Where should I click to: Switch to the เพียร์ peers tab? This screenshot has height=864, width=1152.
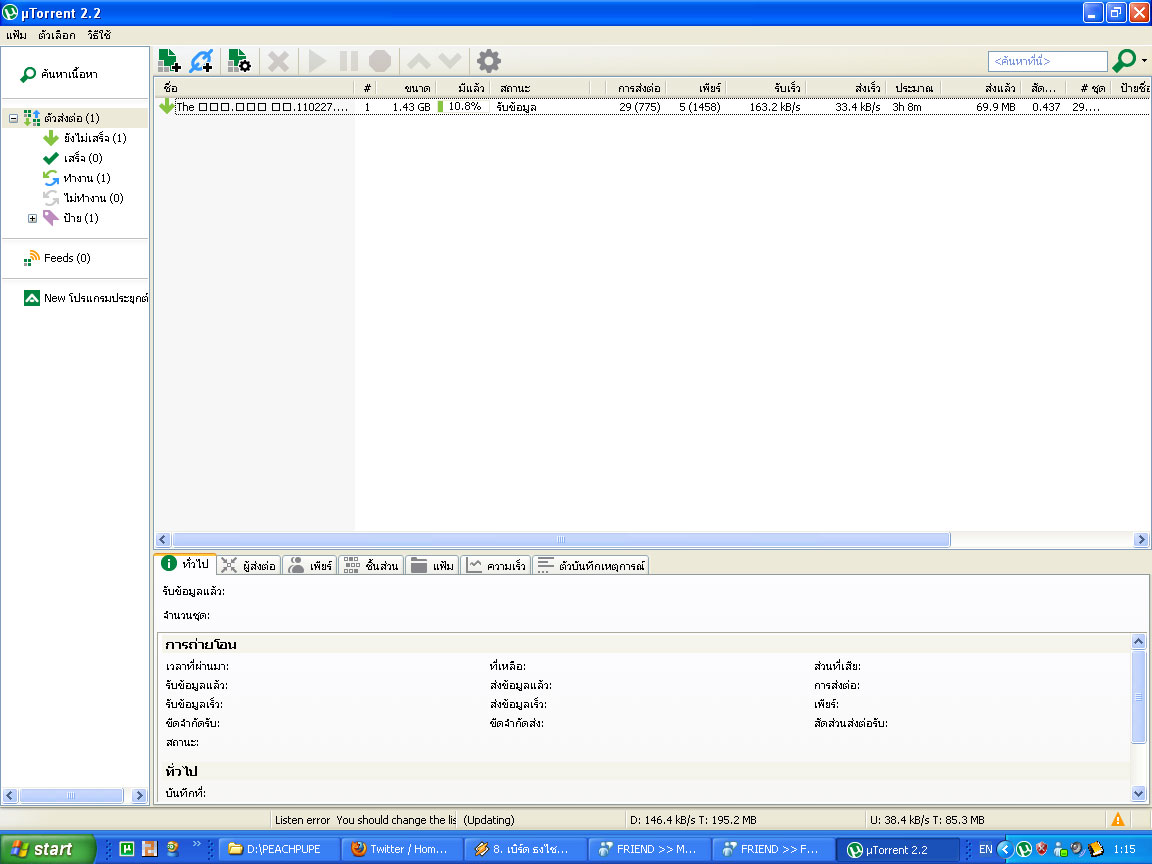click(x=309, y=566)
